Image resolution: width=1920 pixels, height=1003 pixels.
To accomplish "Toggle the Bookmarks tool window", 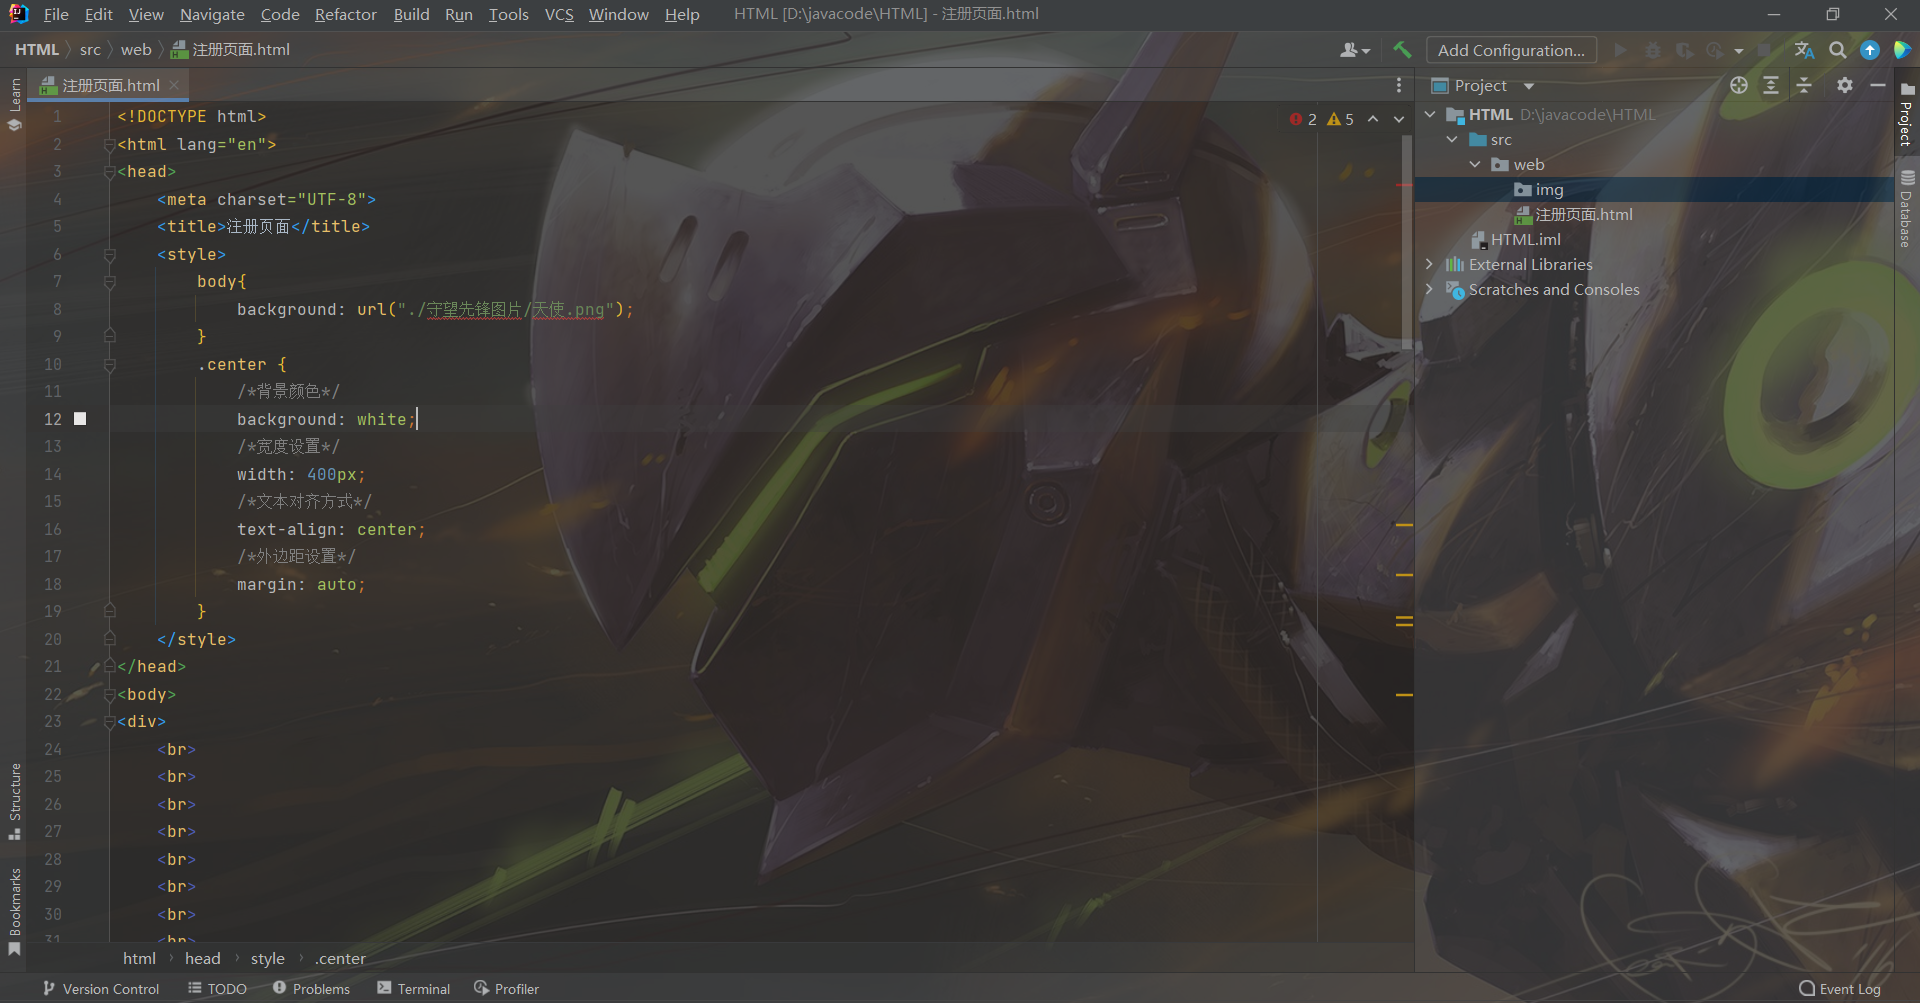I will click(x=14, y=912).
